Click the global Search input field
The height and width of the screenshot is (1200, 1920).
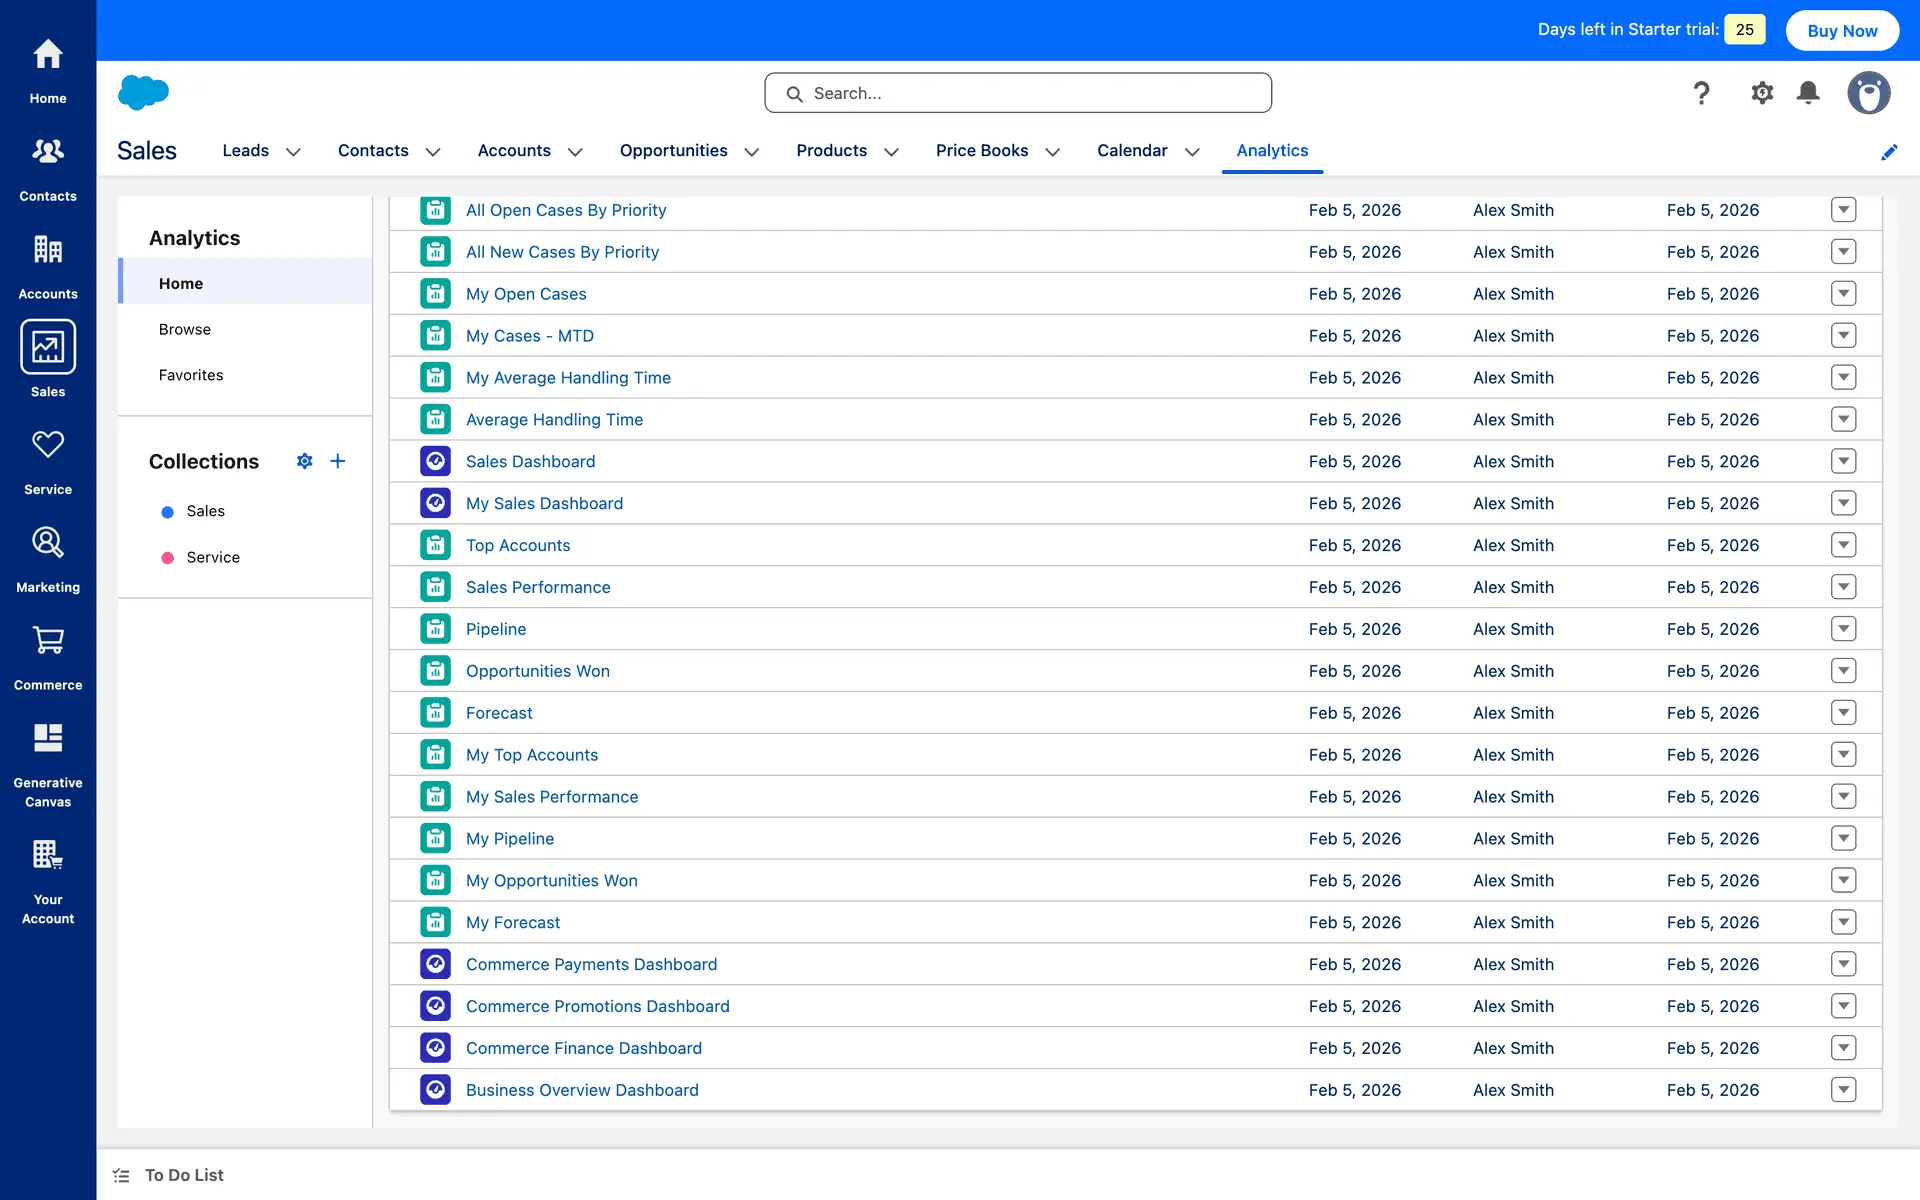coord(1018,93)
